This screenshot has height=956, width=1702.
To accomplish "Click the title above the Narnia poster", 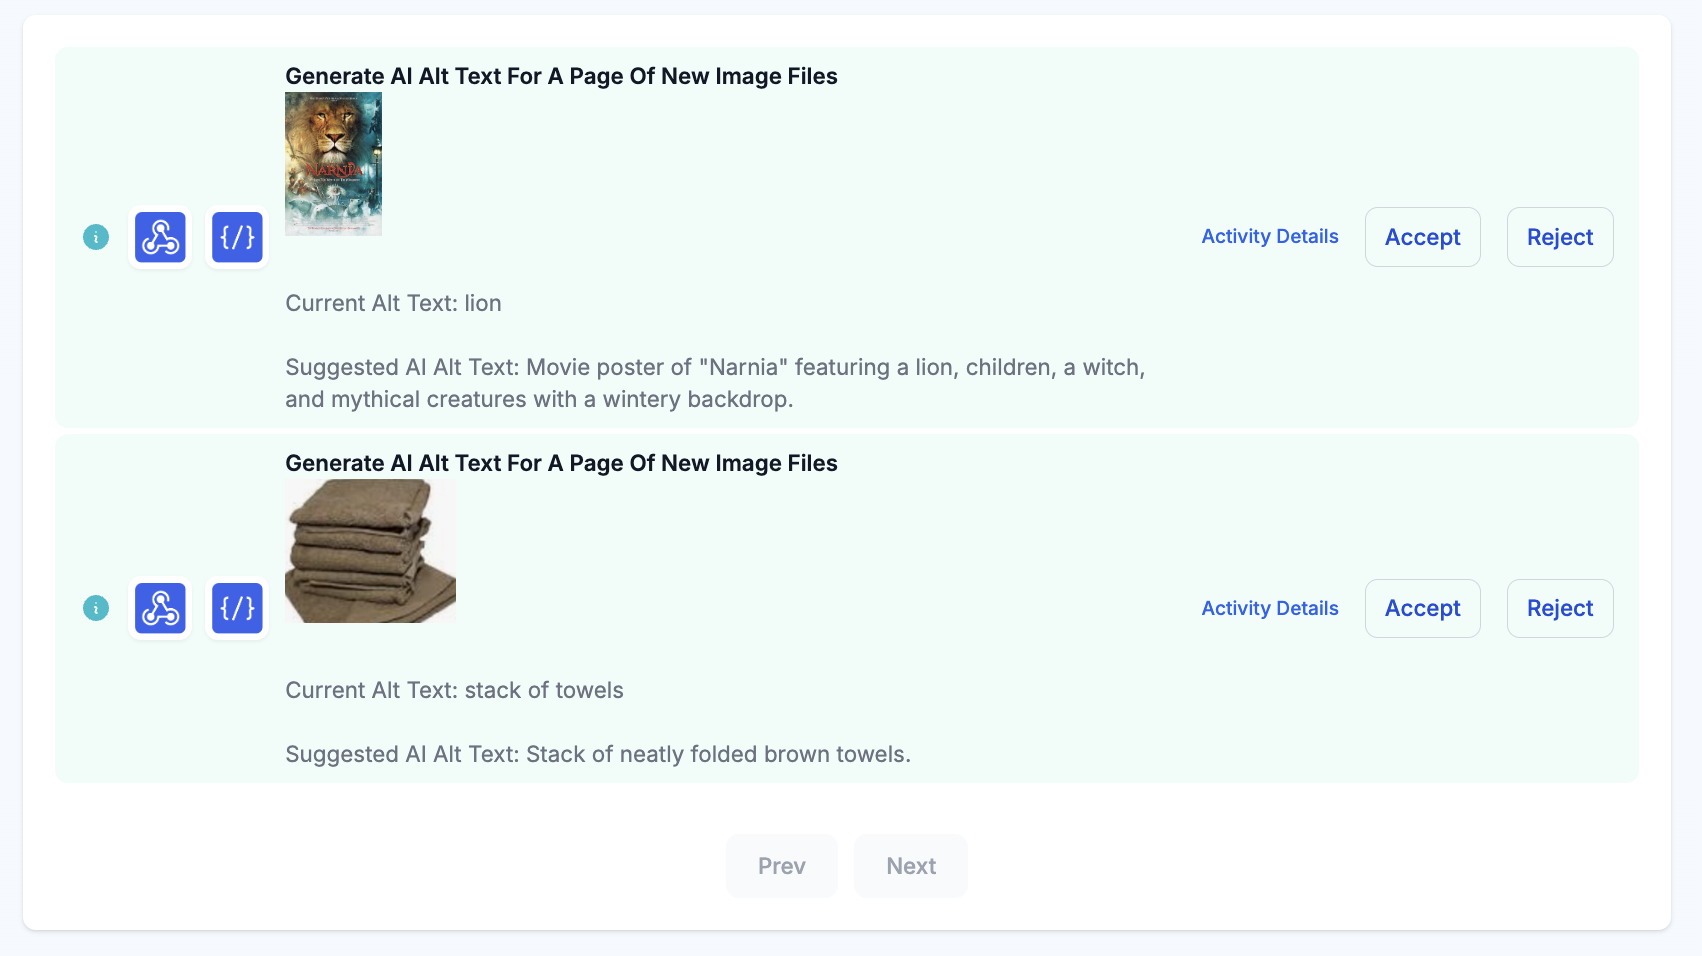I will pyautogui.click(x=561, y=76).
